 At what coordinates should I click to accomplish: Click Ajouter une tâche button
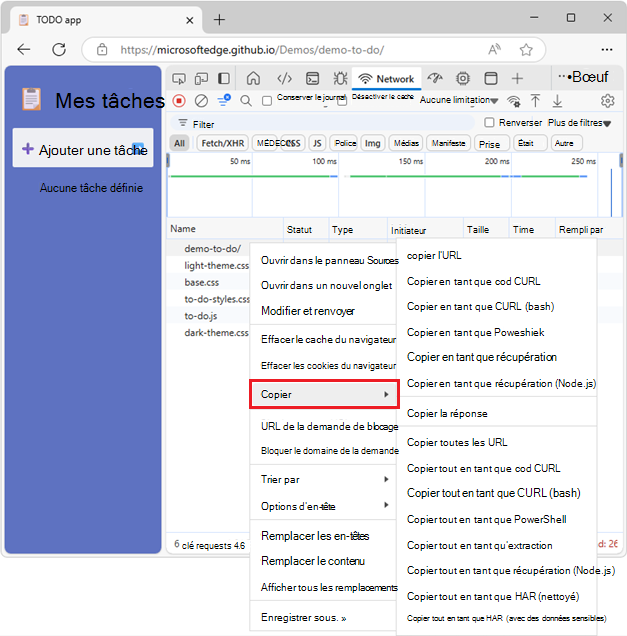[x=83, y=149]
